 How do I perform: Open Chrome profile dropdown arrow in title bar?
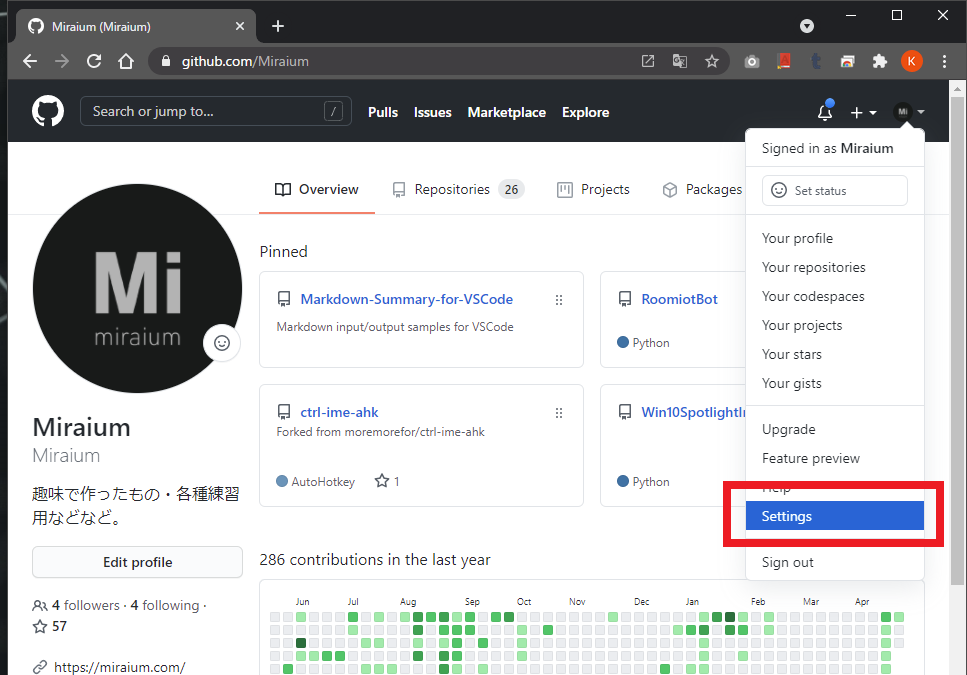coord(807,26)
